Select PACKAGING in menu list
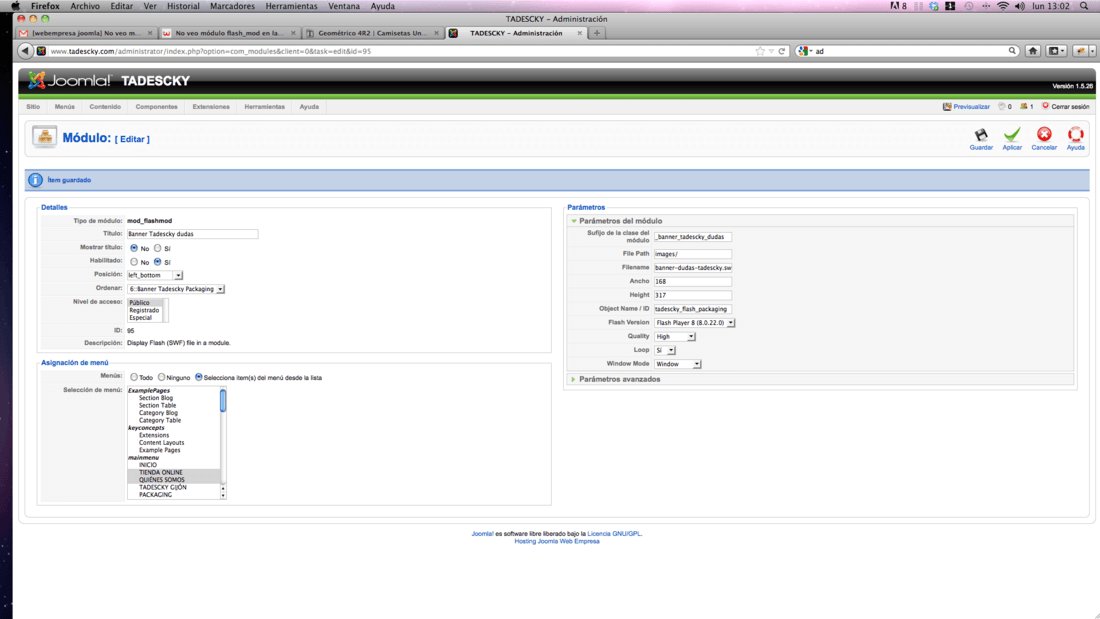Viewport: 1100px width, 619px height. coord(155,495)
